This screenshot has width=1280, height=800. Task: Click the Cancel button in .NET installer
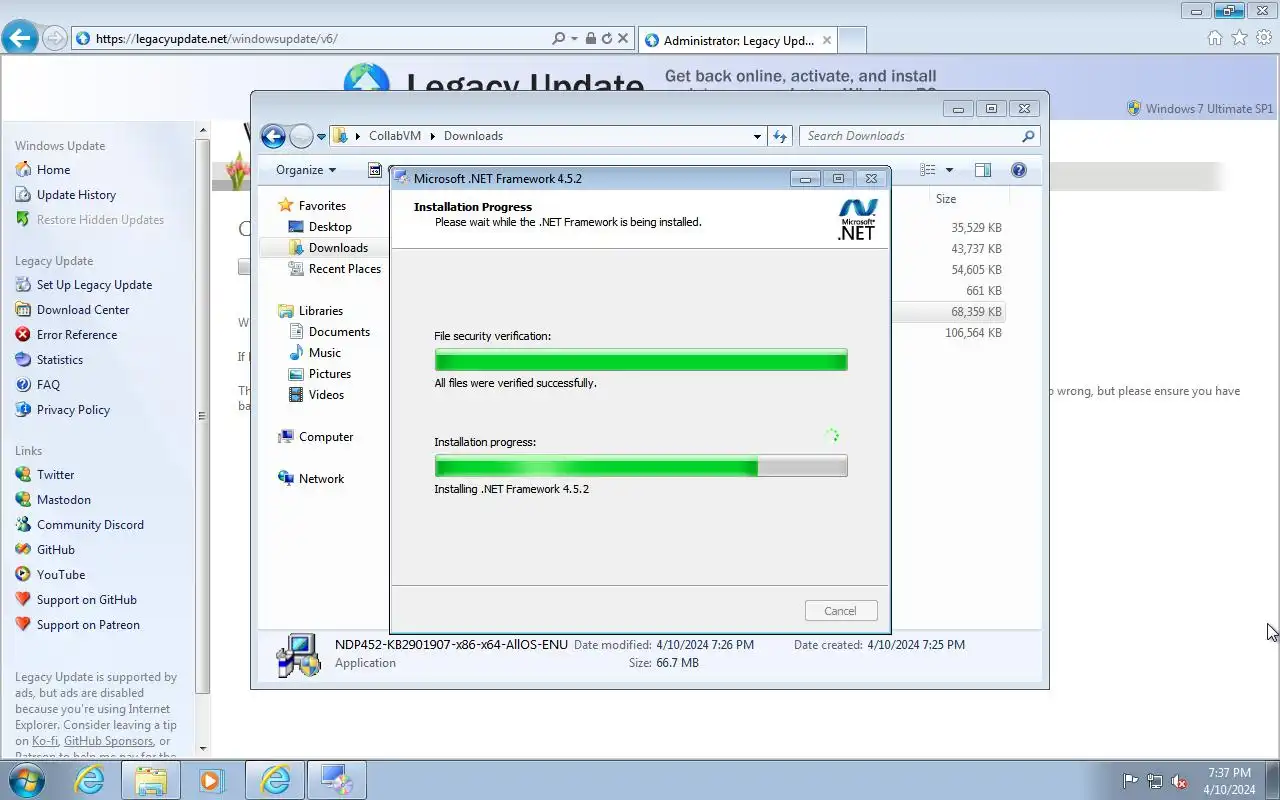pyautogui.click(x=840, y=611)
